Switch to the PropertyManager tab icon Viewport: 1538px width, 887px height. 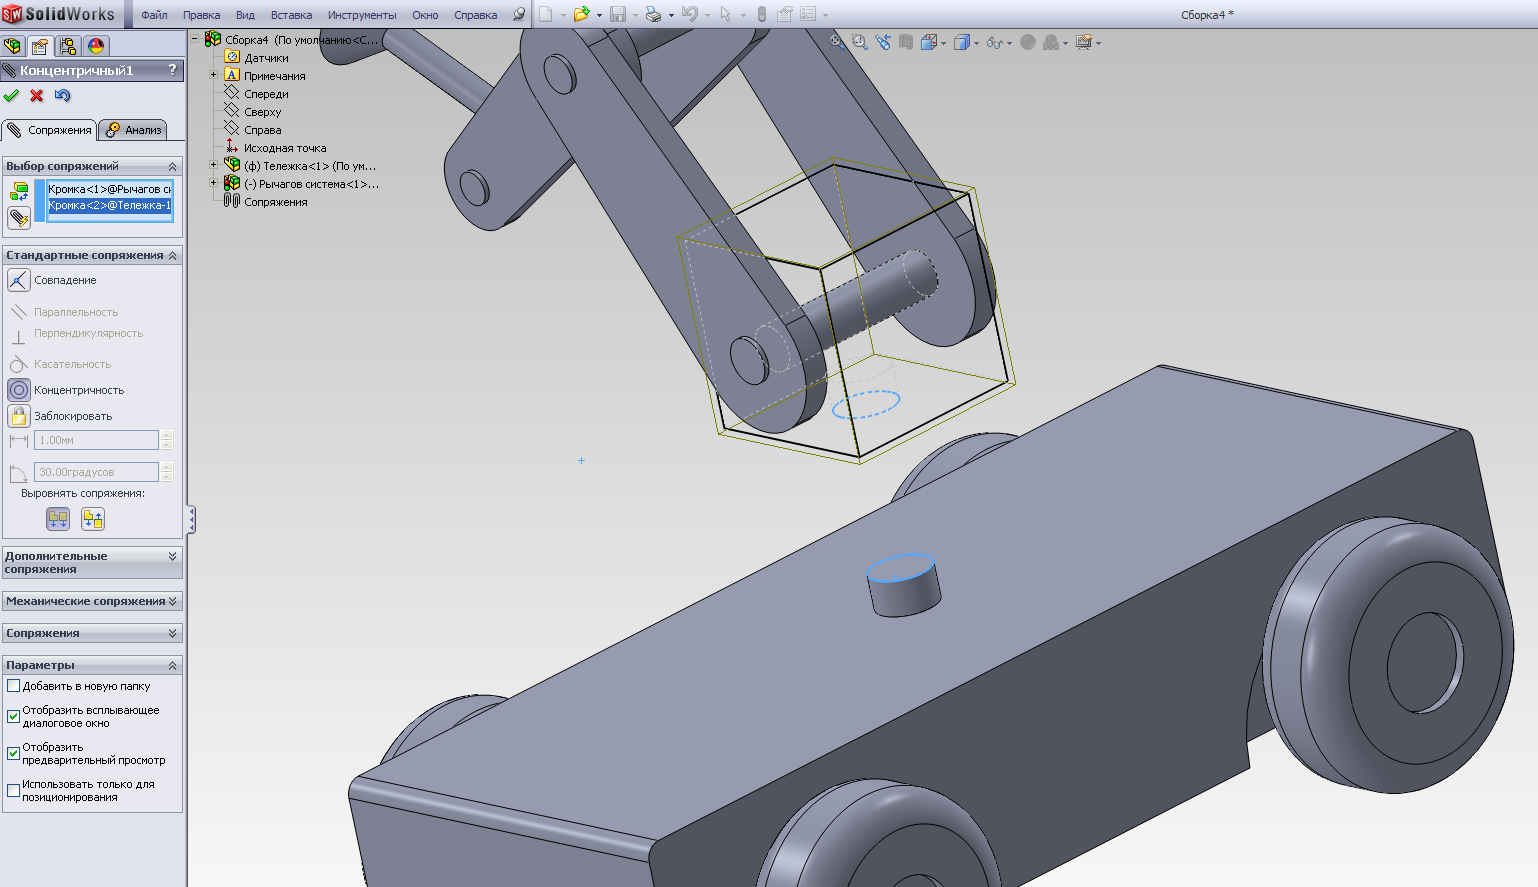(x=40, y=46)
